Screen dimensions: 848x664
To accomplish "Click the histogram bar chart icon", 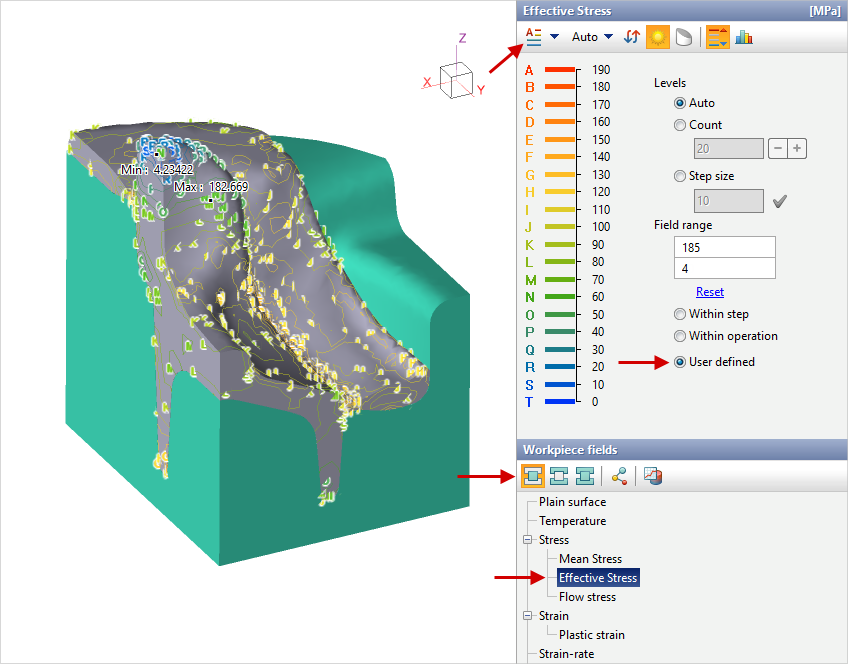I will point(744,36).
